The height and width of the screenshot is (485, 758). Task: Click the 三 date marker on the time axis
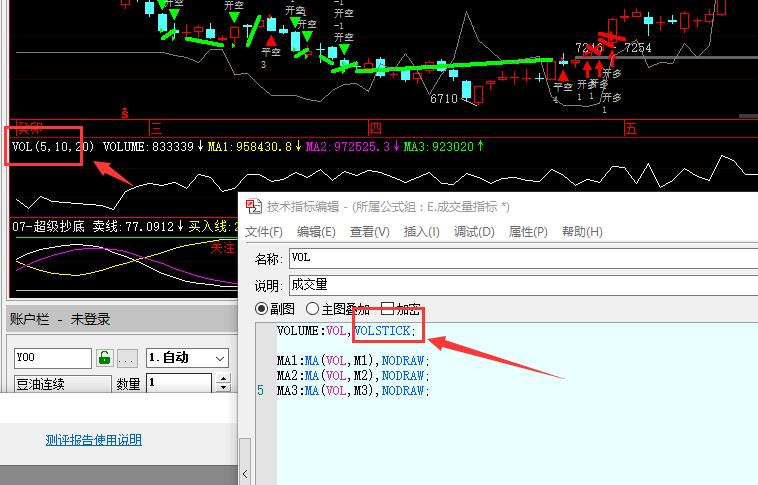point(156,129)
